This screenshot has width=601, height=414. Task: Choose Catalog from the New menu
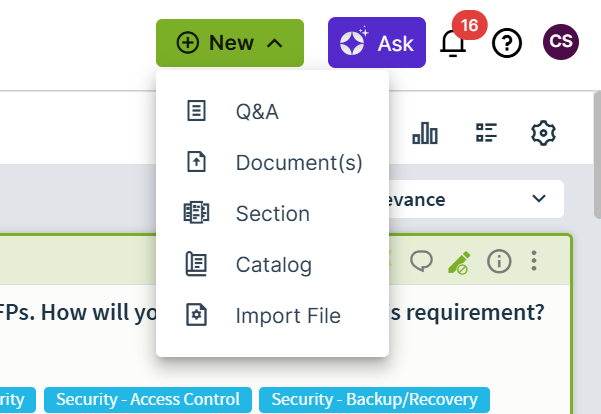273,264
